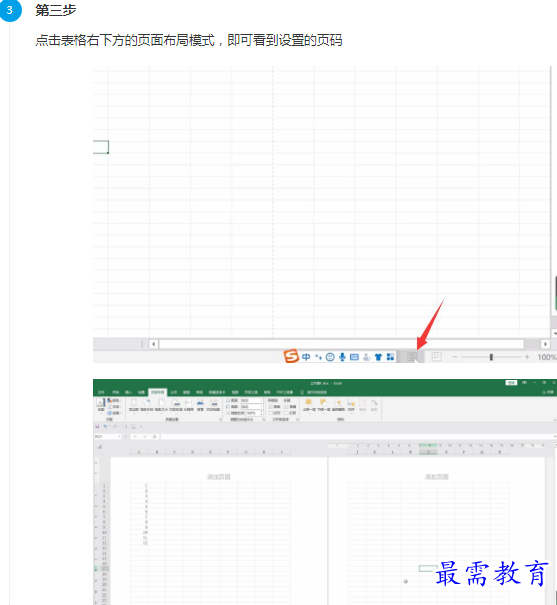The width and height of the screenshot is (557, 605).
Task: Click inside the Excel formula bar
Action: point(357,436)
